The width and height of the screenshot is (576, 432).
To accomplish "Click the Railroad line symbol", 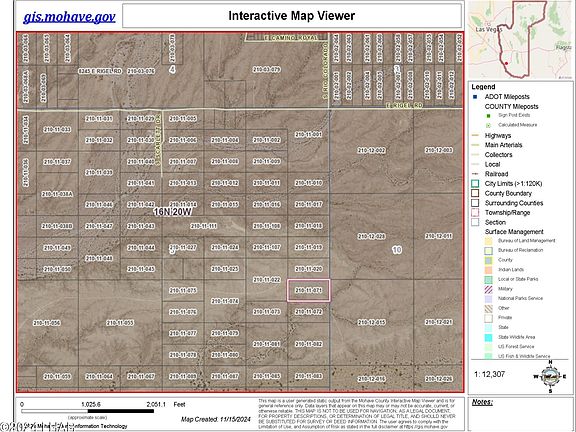I will click(x=475, y=174).
